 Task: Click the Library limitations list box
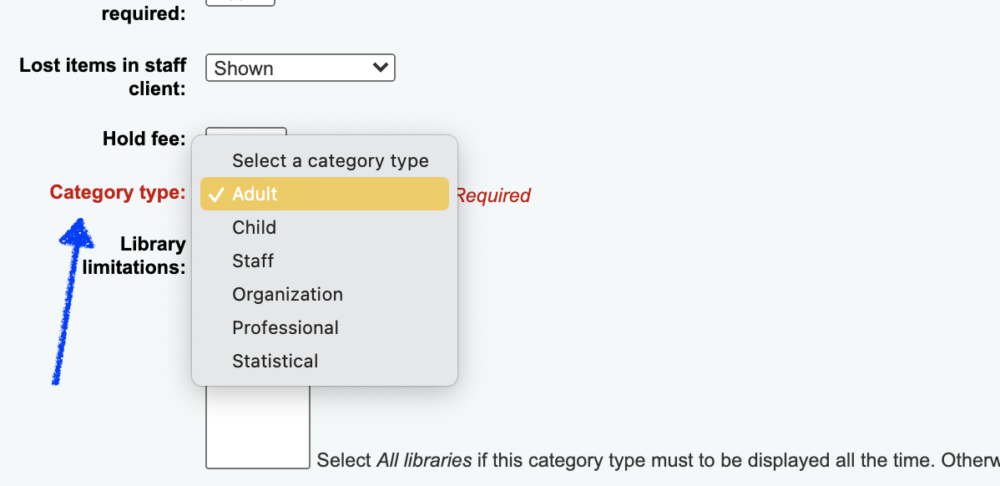(257, 428)
